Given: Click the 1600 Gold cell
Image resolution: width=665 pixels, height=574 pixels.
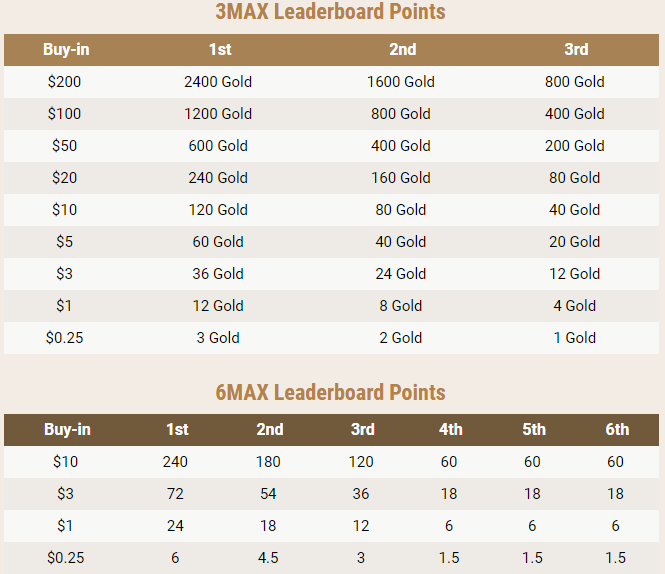Looking at the screenshot, I should (402, 82).
